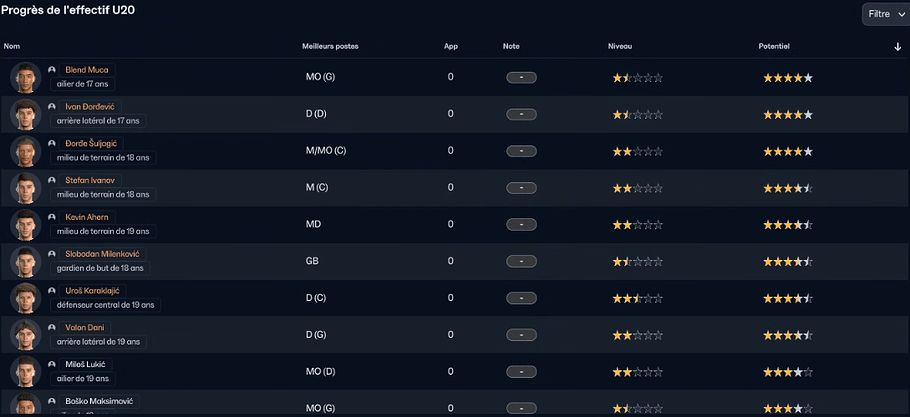910x417 pixels.
Task: Click Slobodan Milenković's face portrait
Action: tap(26, 262)
